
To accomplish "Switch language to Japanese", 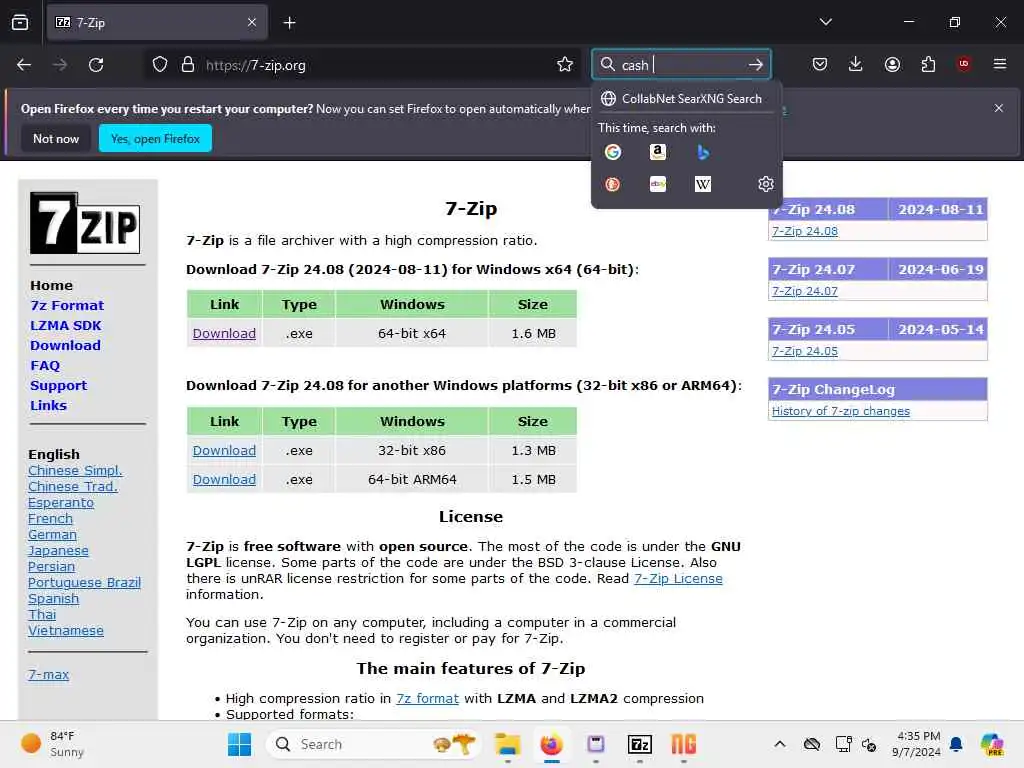I will pos(58,551).
